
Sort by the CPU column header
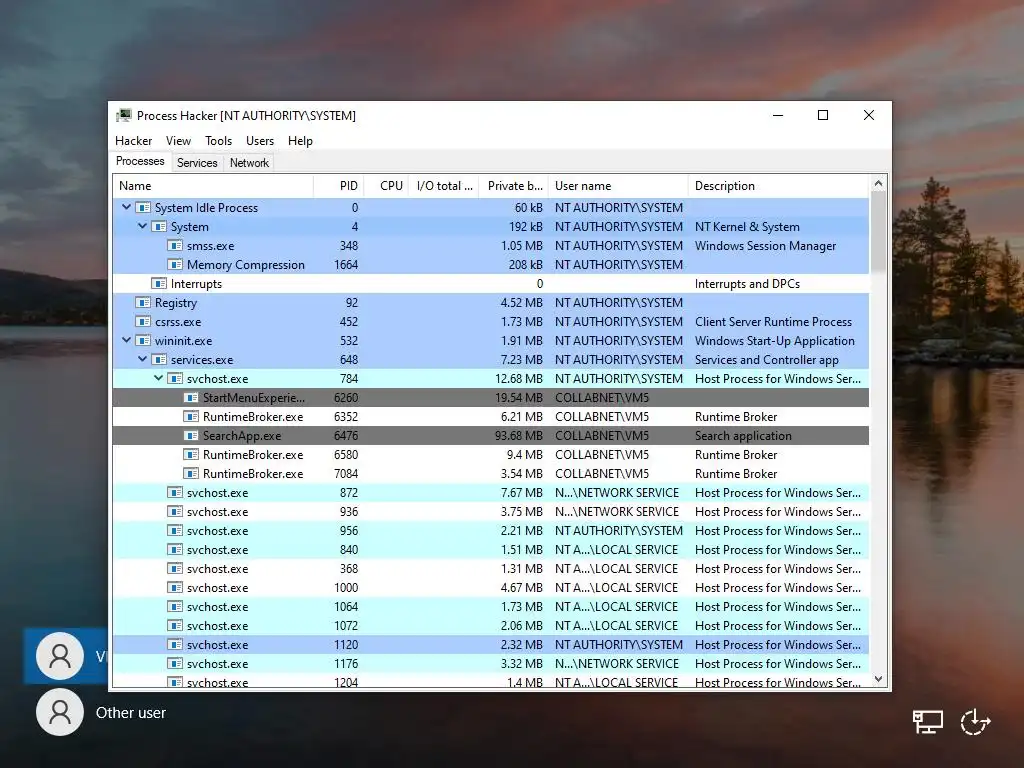(387, 185)
